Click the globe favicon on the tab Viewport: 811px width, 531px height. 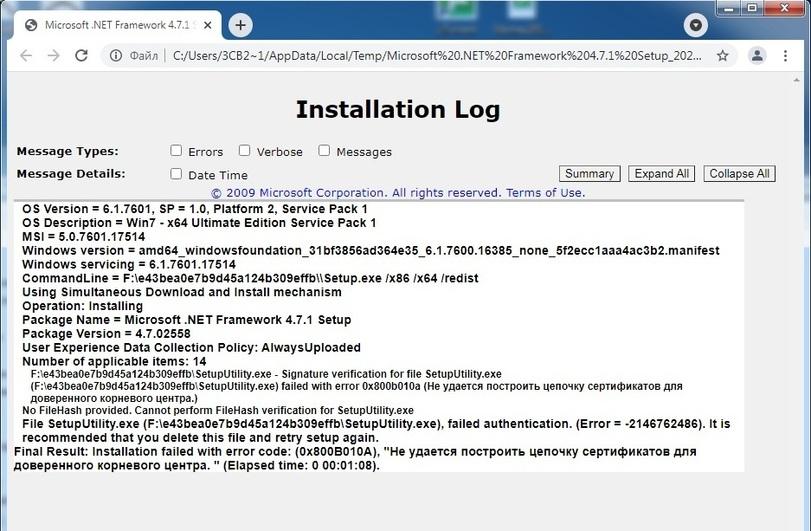pos(31,25)
